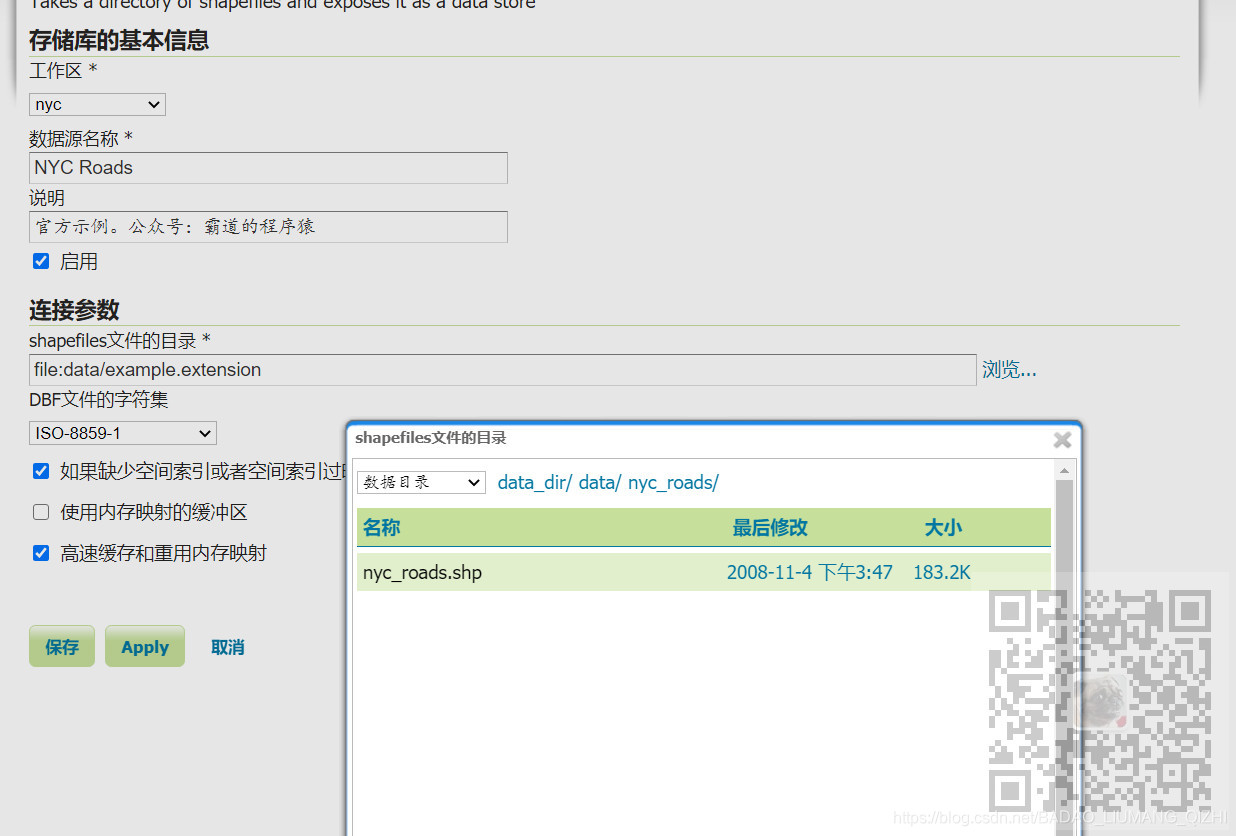Select the nyc_roads.shp file
1236x836 pixels.
(x=422, y=573)
